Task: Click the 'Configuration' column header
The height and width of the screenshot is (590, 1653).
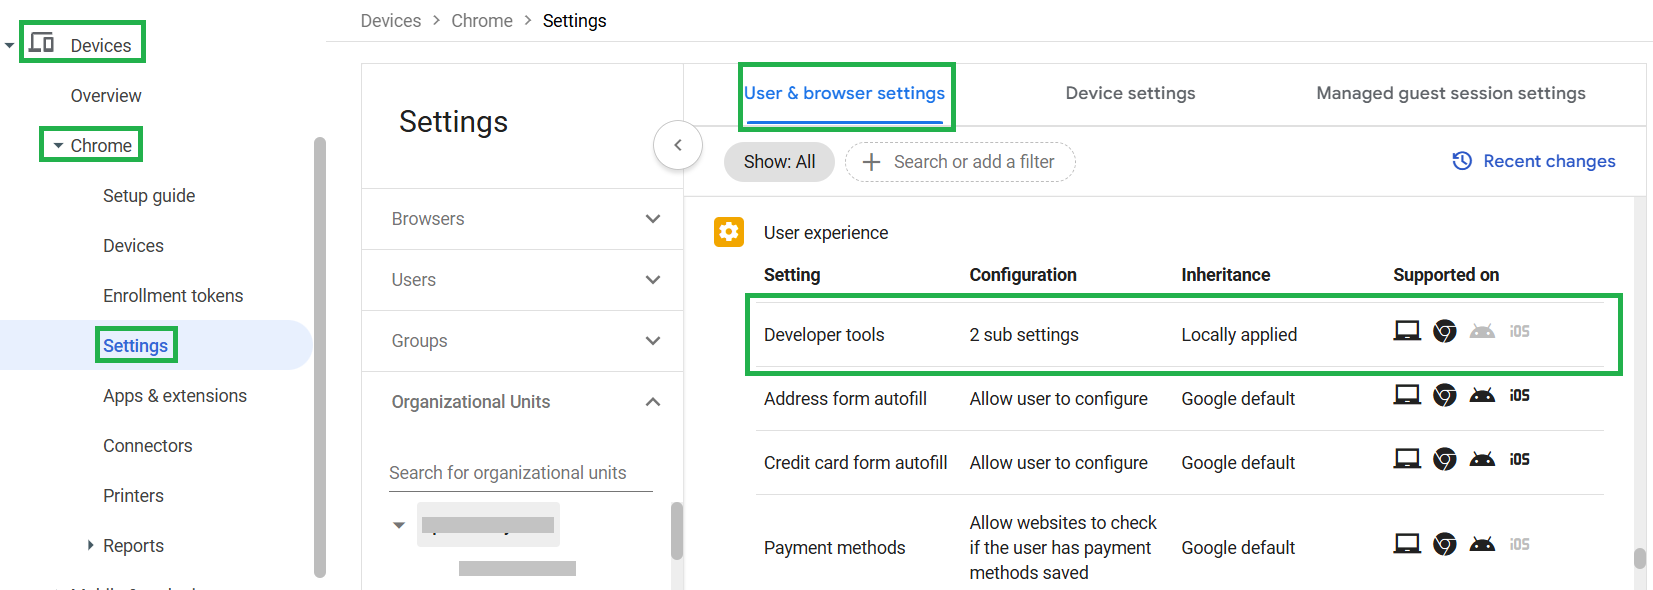Action: [1023, 275]
